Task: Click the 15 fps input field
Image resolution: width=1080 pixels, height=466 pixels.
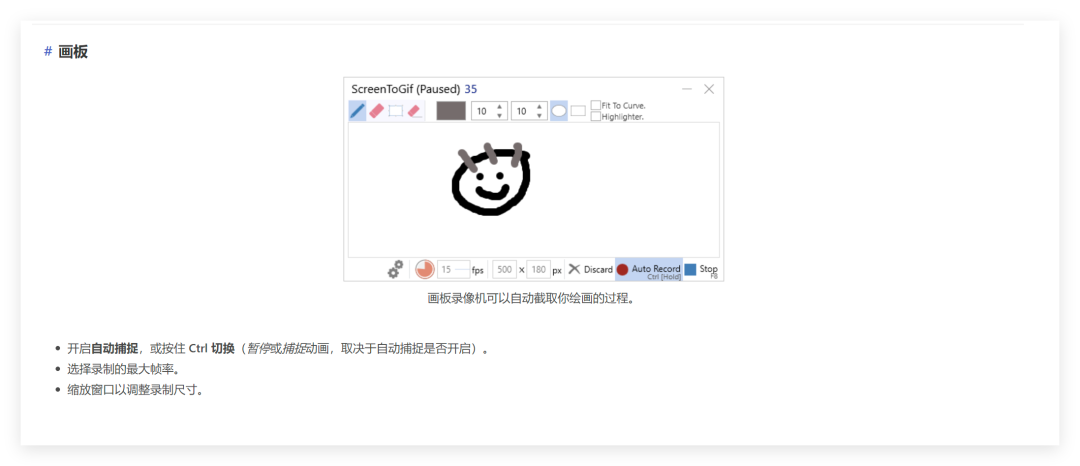Action: click(454, 270)
